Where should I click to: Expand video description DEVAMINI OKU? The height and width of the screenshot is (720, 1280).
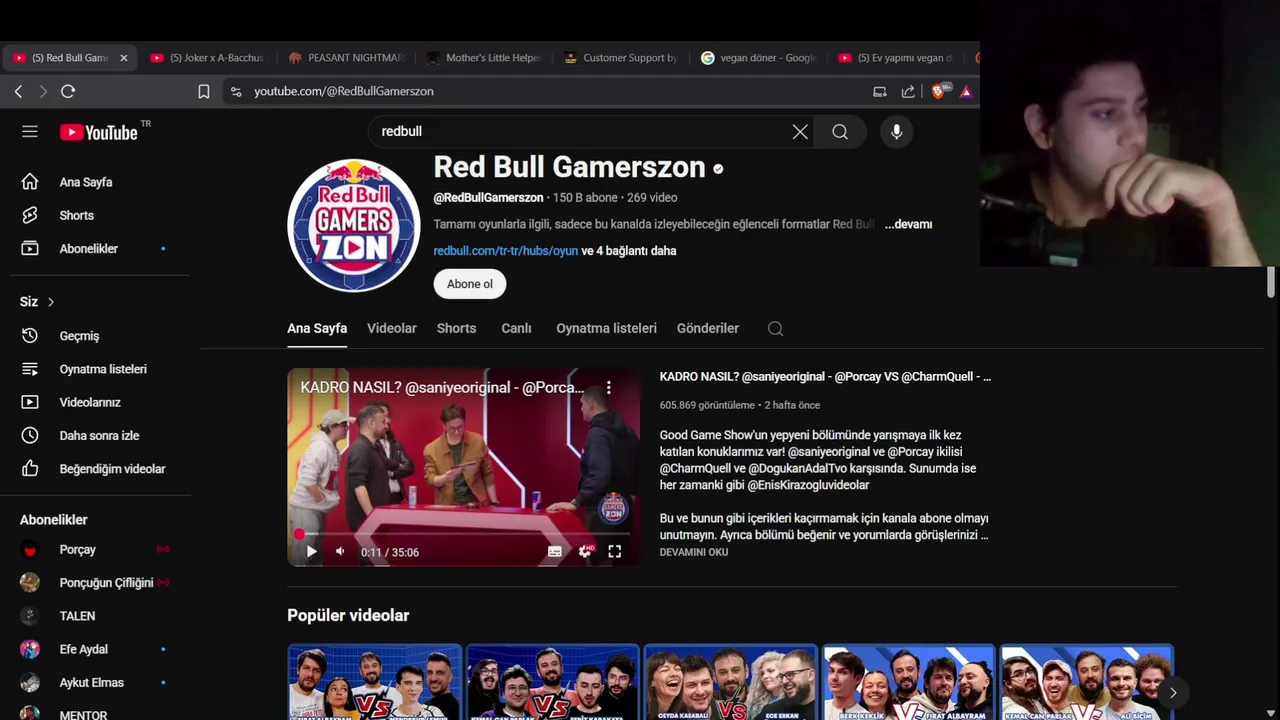pos(694,552)
